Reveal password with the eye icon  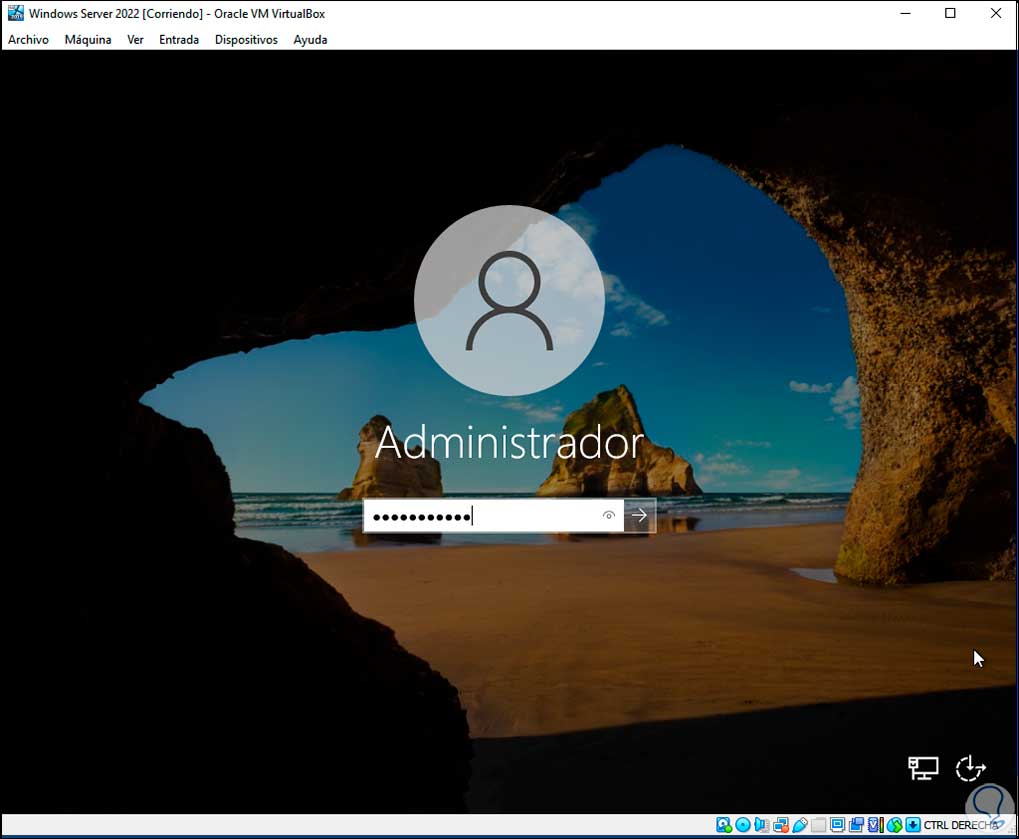(x=609, y=515)
